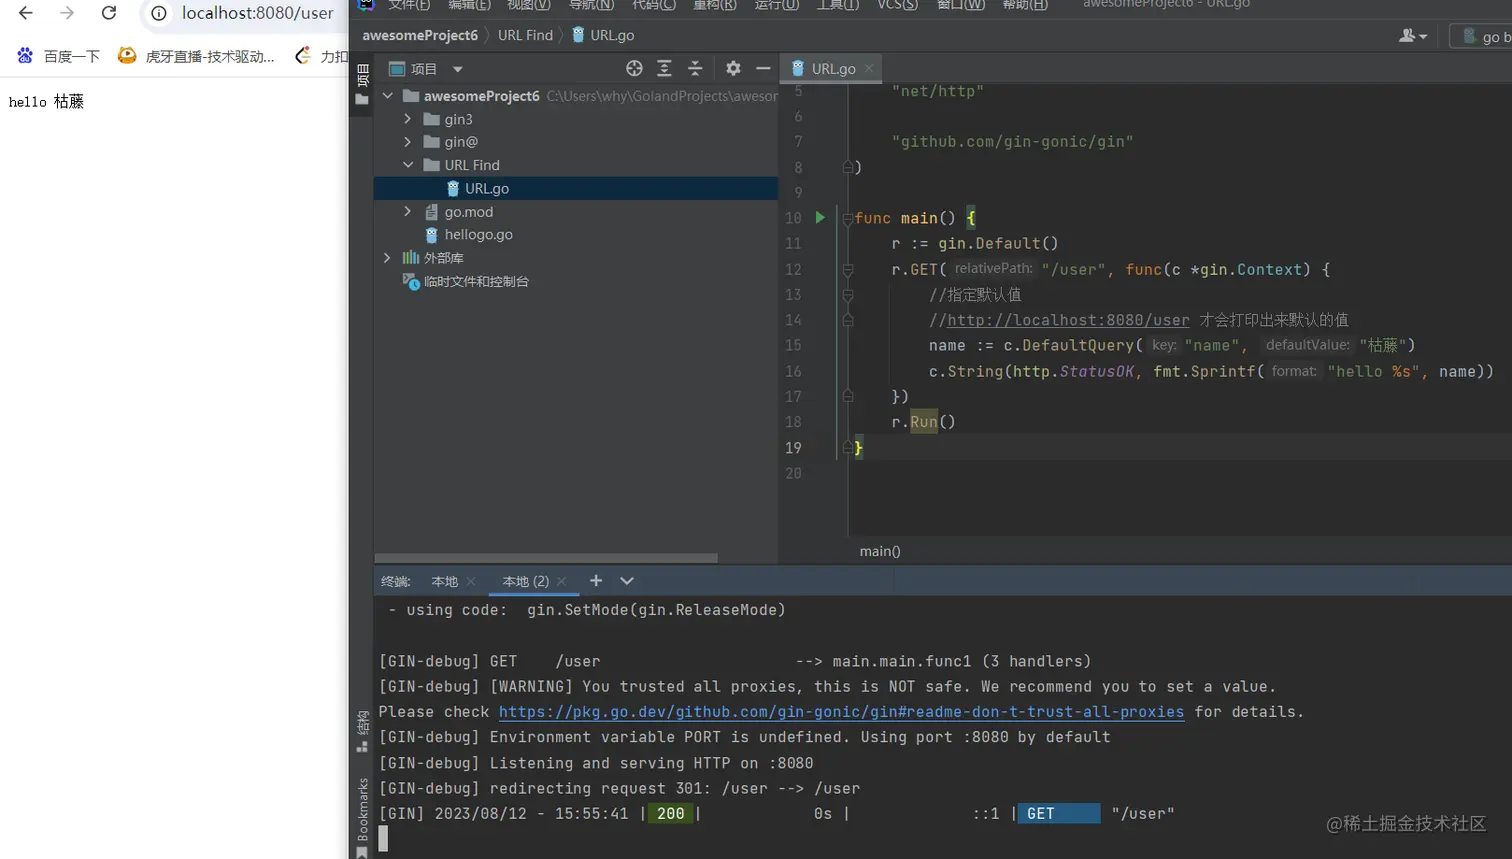Switch to the first 本地 terminal tab

tap(444, 581)
